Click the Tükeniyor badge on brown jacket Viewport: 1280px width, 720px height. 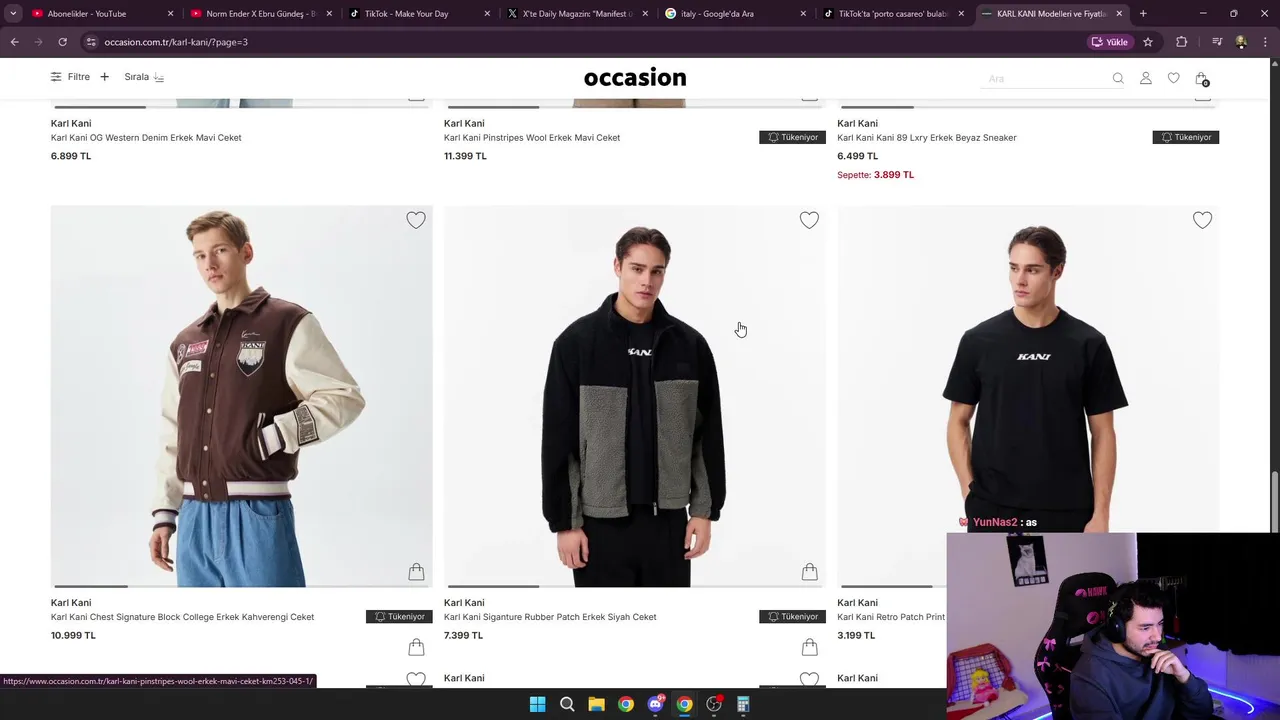399,617
